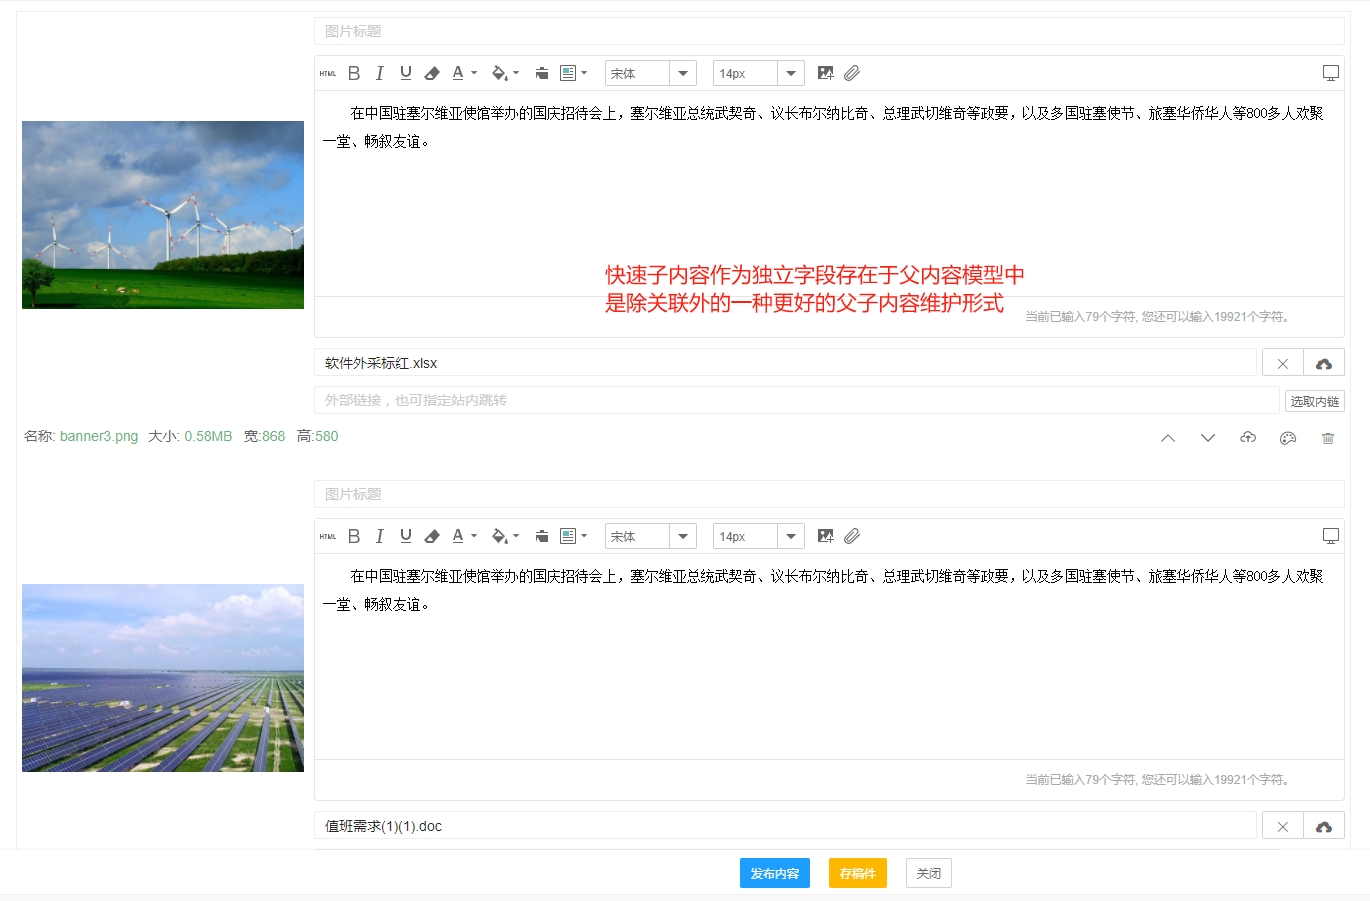The height and width of the screenshot is (901, 1370).
Task: Clear the 软件外采标红.xlsx attachment
Action: [x=1283, y=363]
